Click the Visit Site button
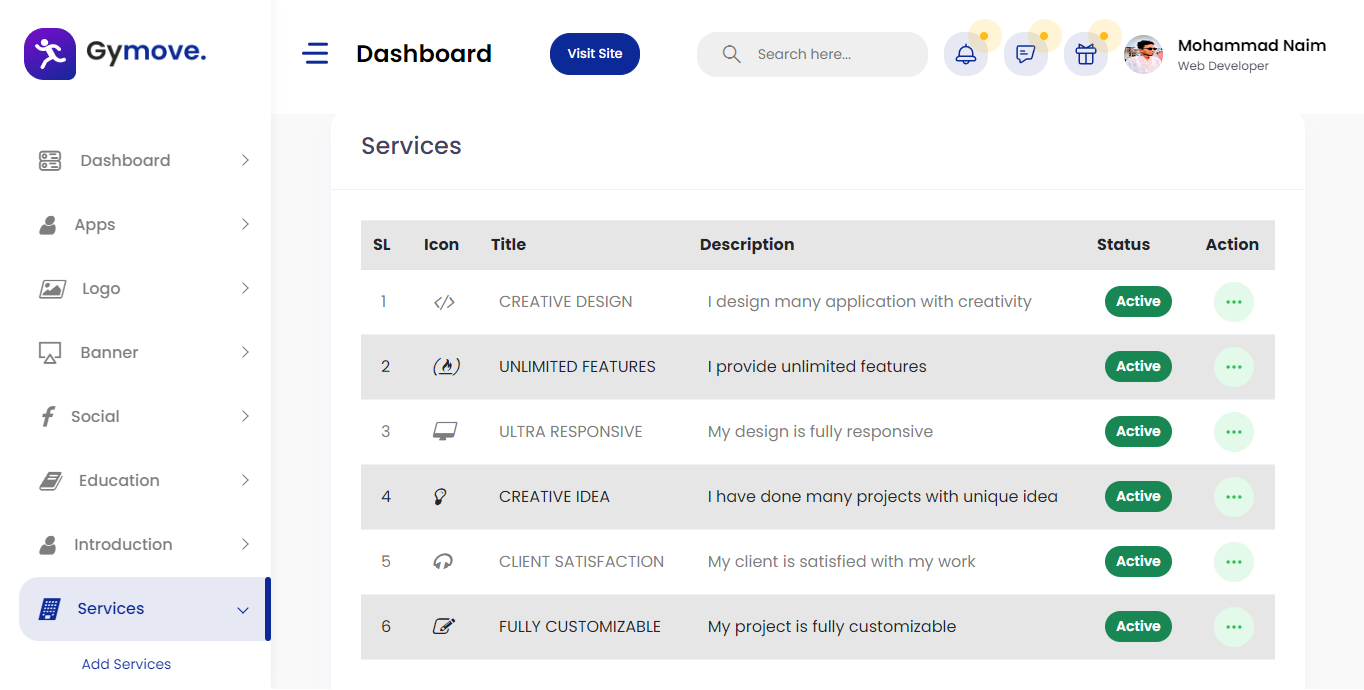This screenshot has width=1364, height=690. [x=594, y=53]
